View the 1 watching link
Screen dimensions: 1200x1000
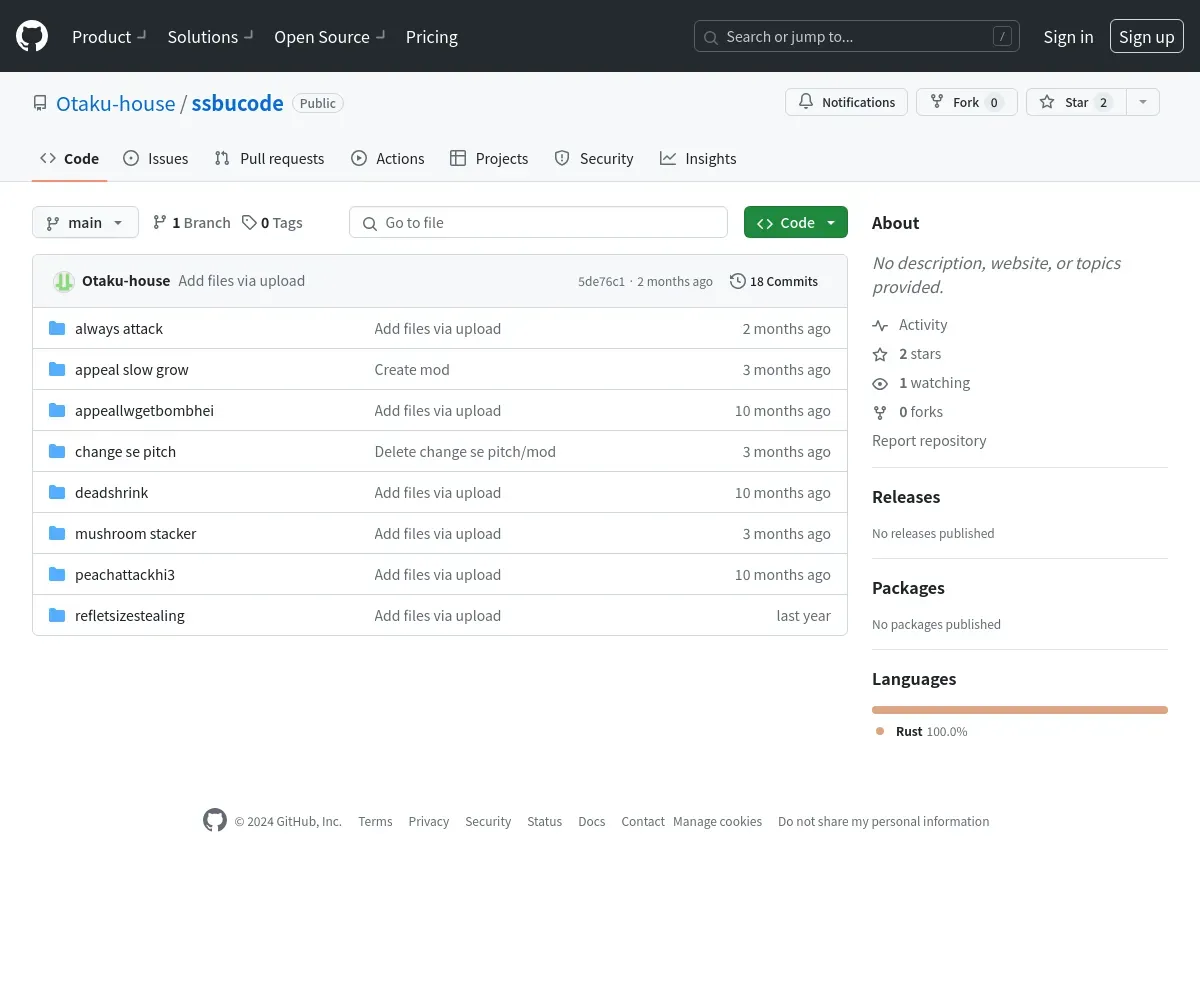(921, 382)
